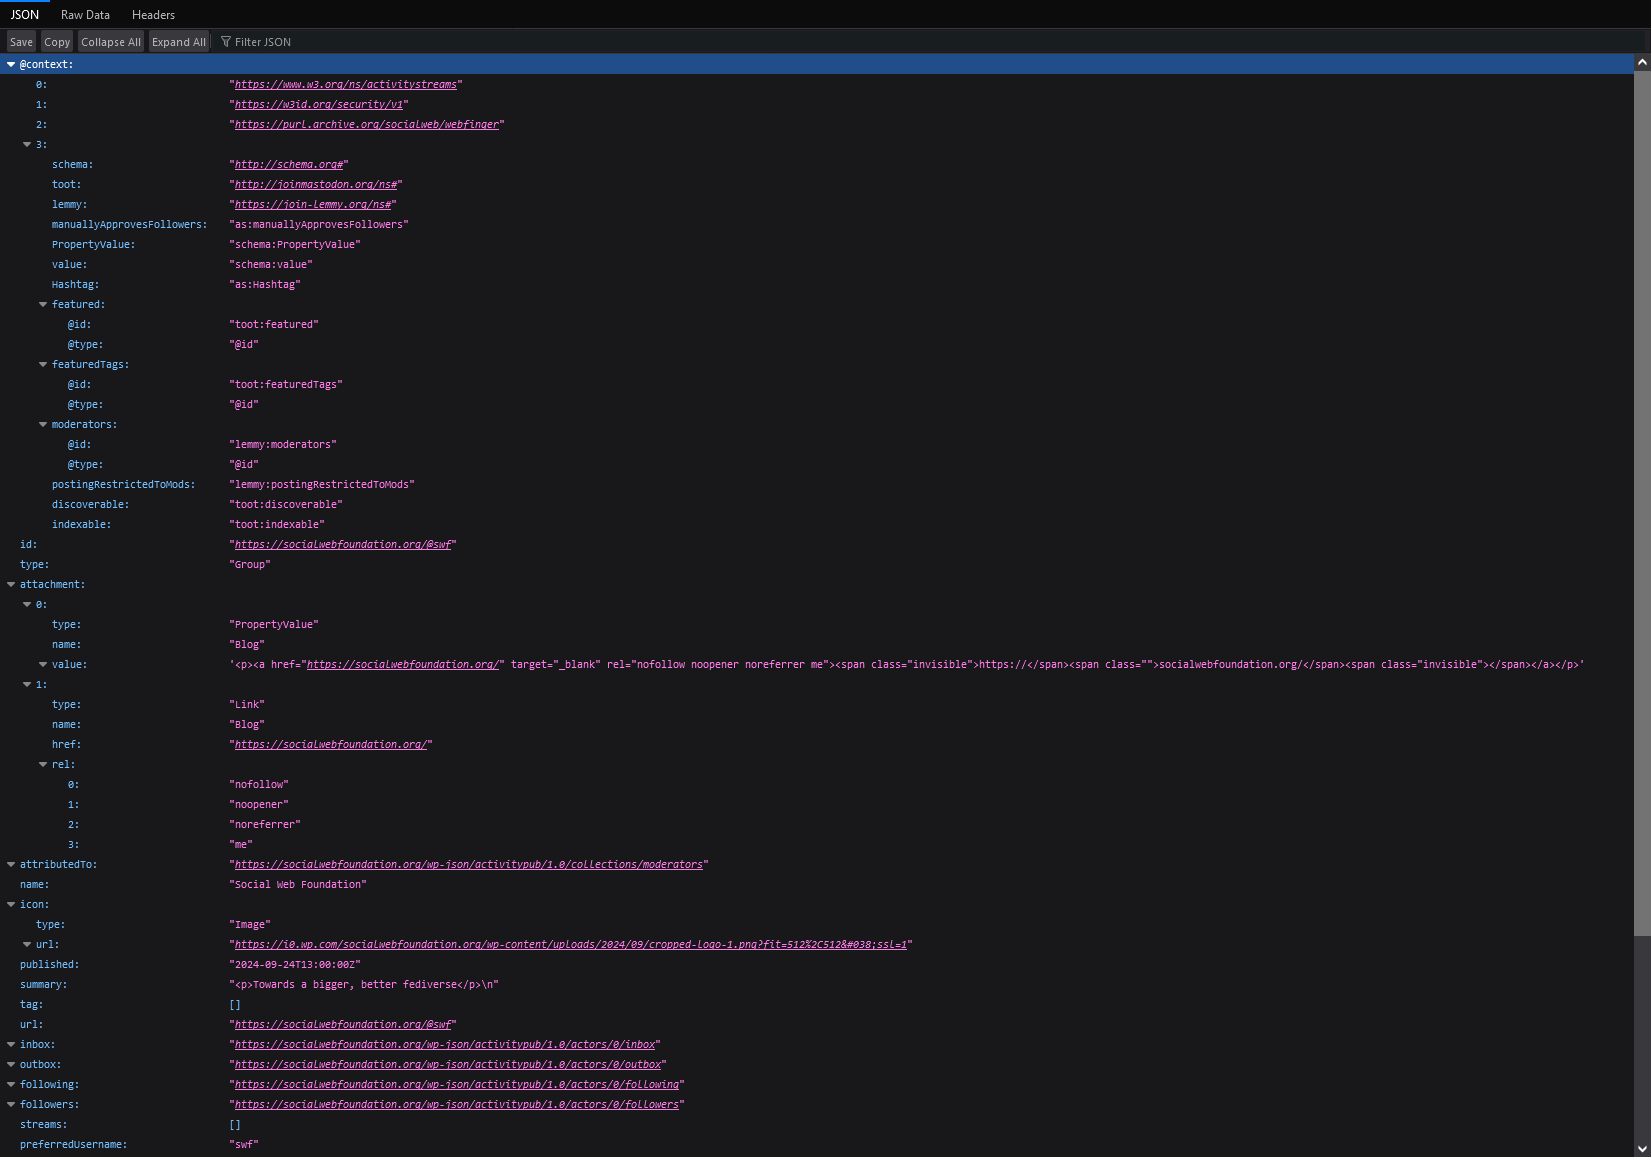Select the "toot:indexable" value
The image size is (1651, 1157).
click(x=277, y=524)
